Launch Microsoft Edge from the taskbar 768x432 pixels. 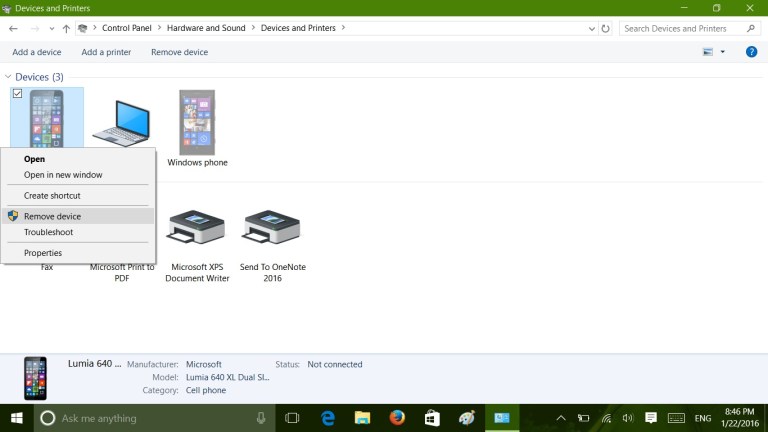pyautogui.click(x=327, y=418)
